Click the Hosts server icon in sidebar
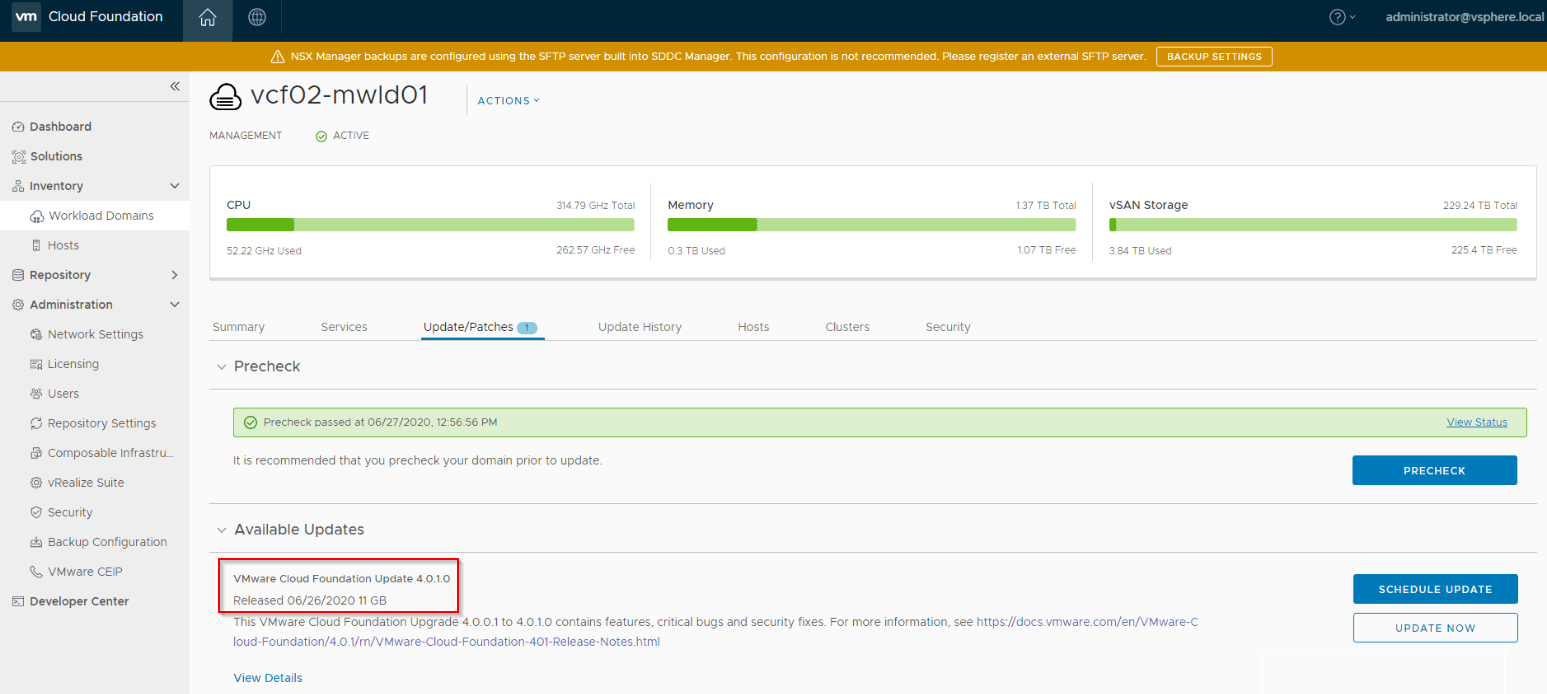1547x694 pixels. pos(37,245)
